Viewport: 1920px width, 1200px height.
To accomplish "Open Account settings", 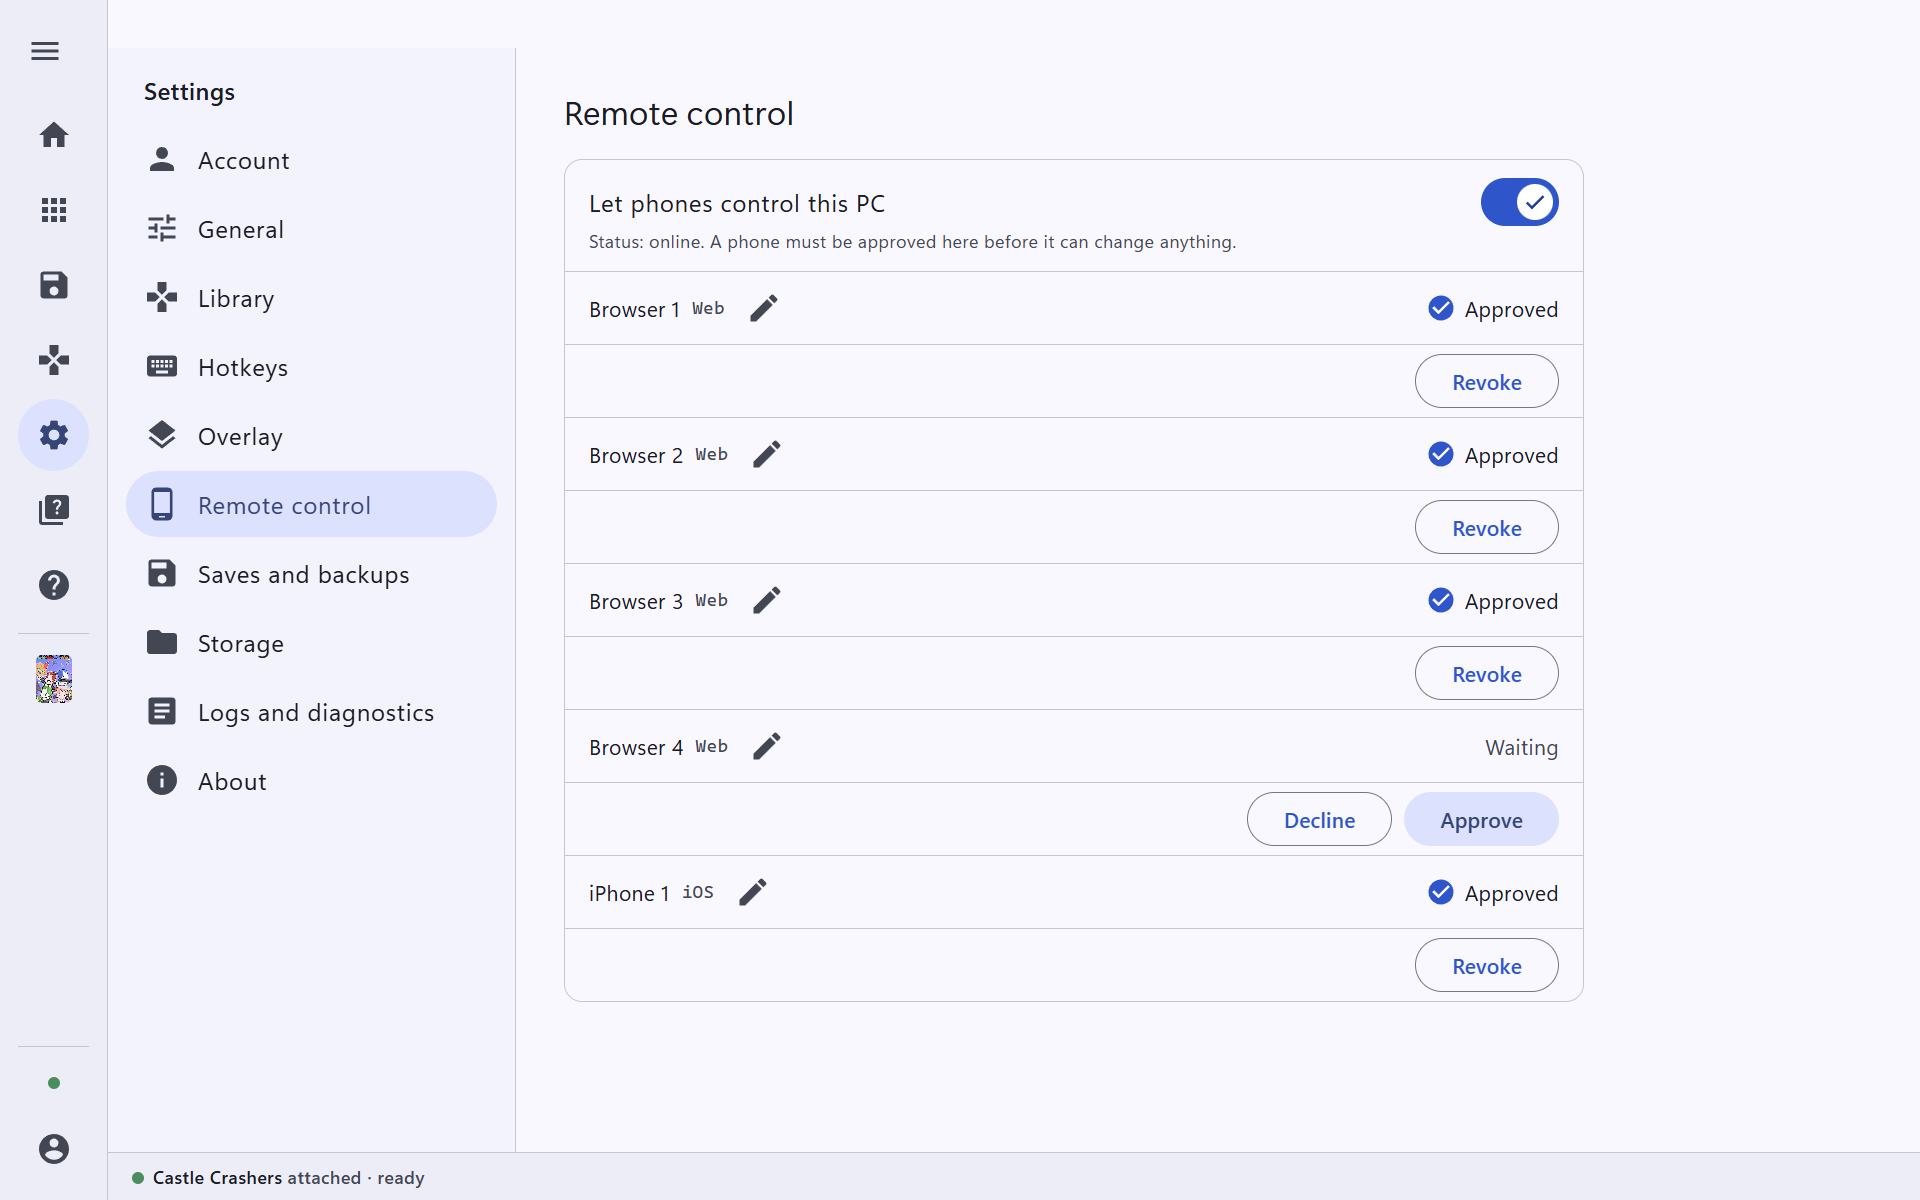I will [311, 160].
